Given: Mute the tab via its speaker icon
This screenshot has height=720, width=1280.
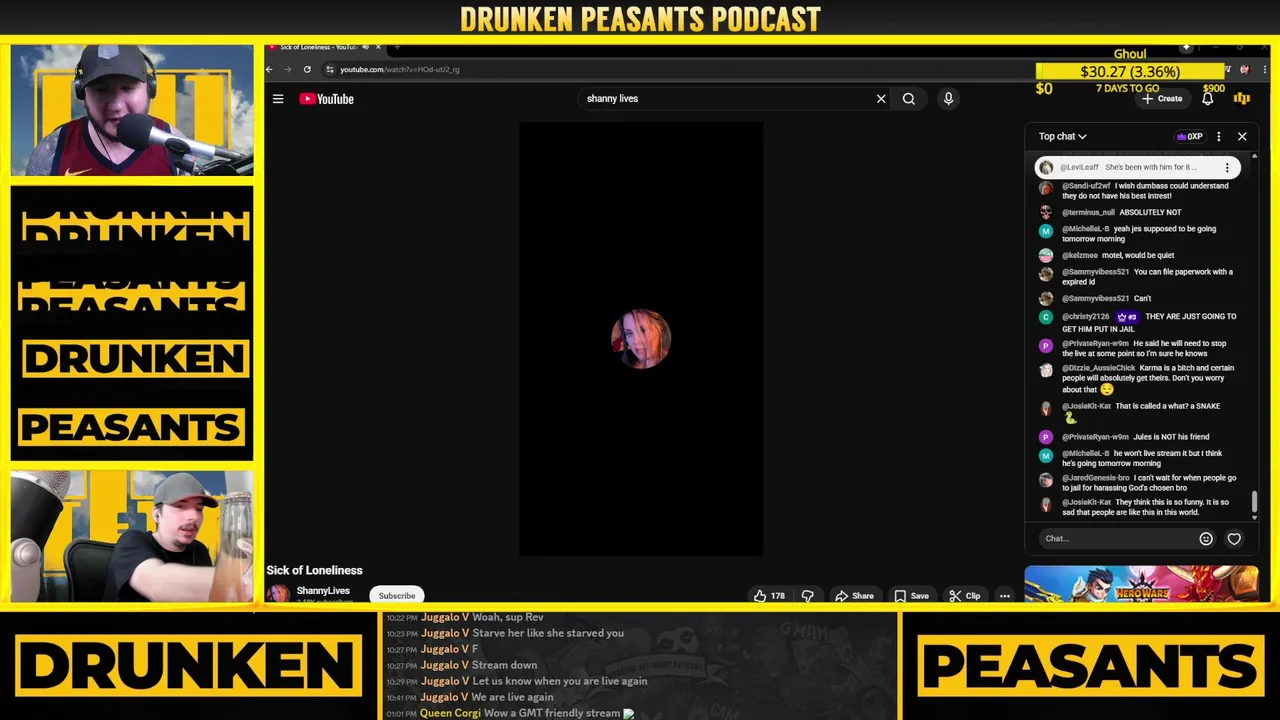Looking at the screenshot, I should [x=365, y=47].
